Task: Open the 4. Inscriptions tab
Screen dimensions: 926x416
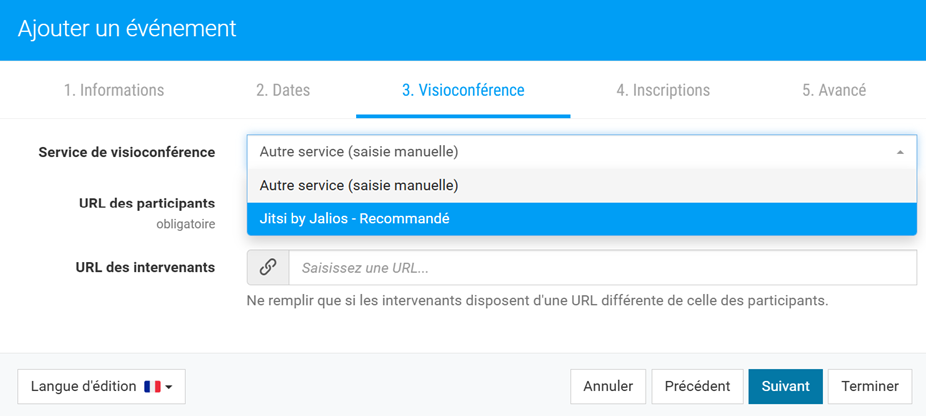Action: coord(663,90)
